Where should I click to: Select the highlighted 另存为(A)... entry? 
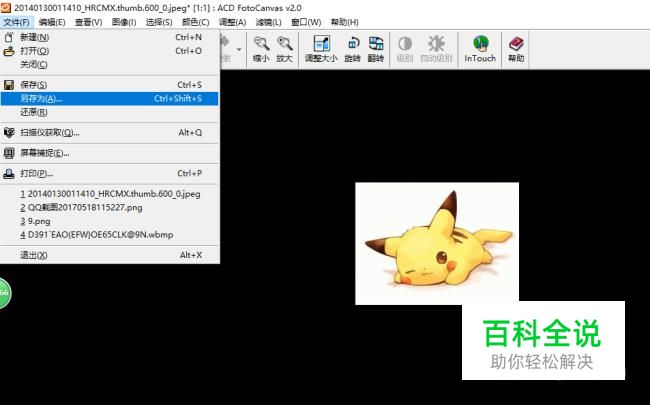tap(109, 99)
